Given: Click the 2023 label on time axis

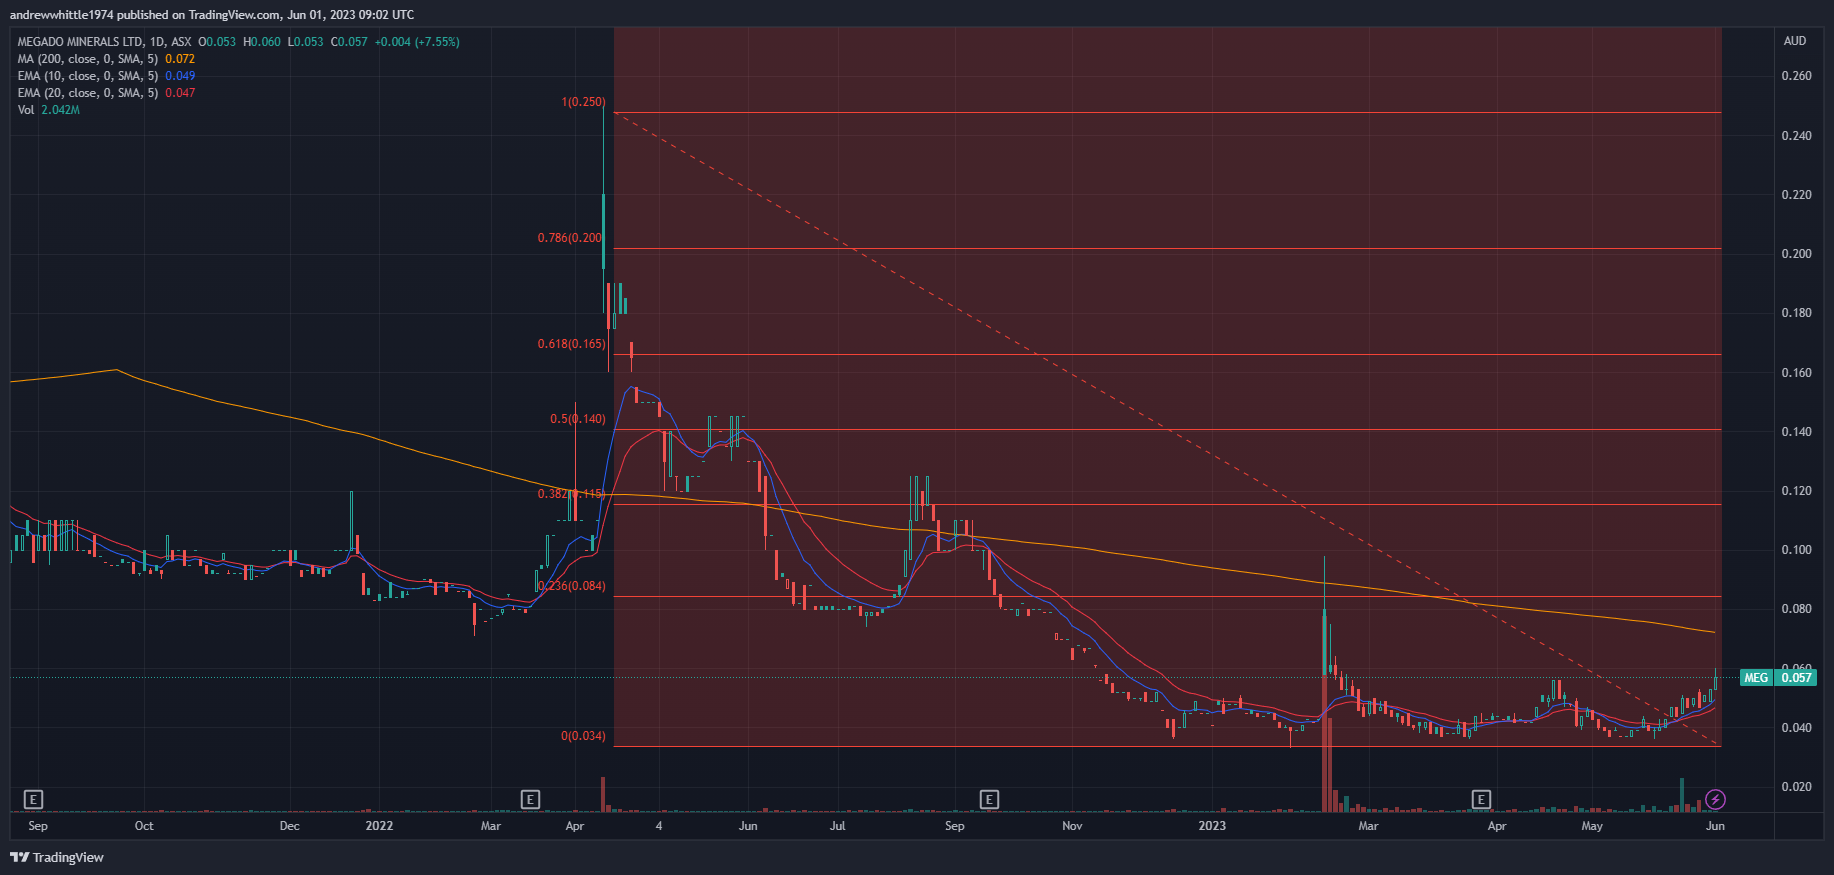Looking at the screenshot, I should pyautogui.click(x=1212, y=826).
